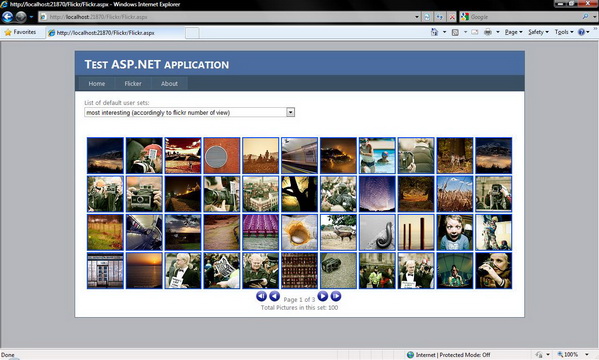Expand the Home button dropdown arrow
Screen dimensions: 599x360
coord(444,32)
